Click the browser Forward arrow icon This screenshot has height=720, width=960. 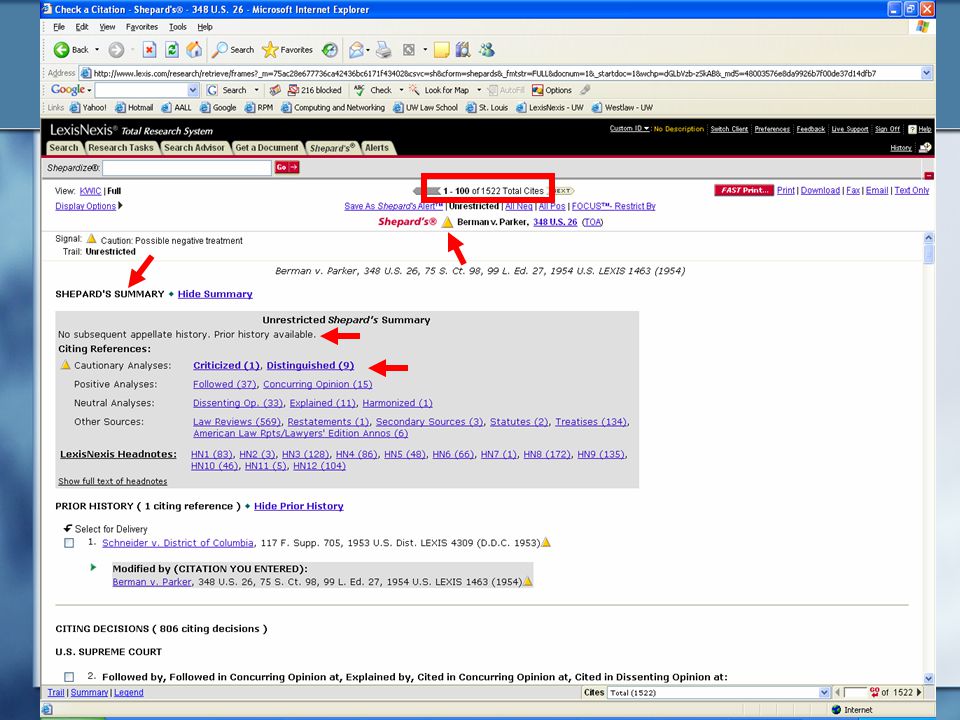pos(116,50)
